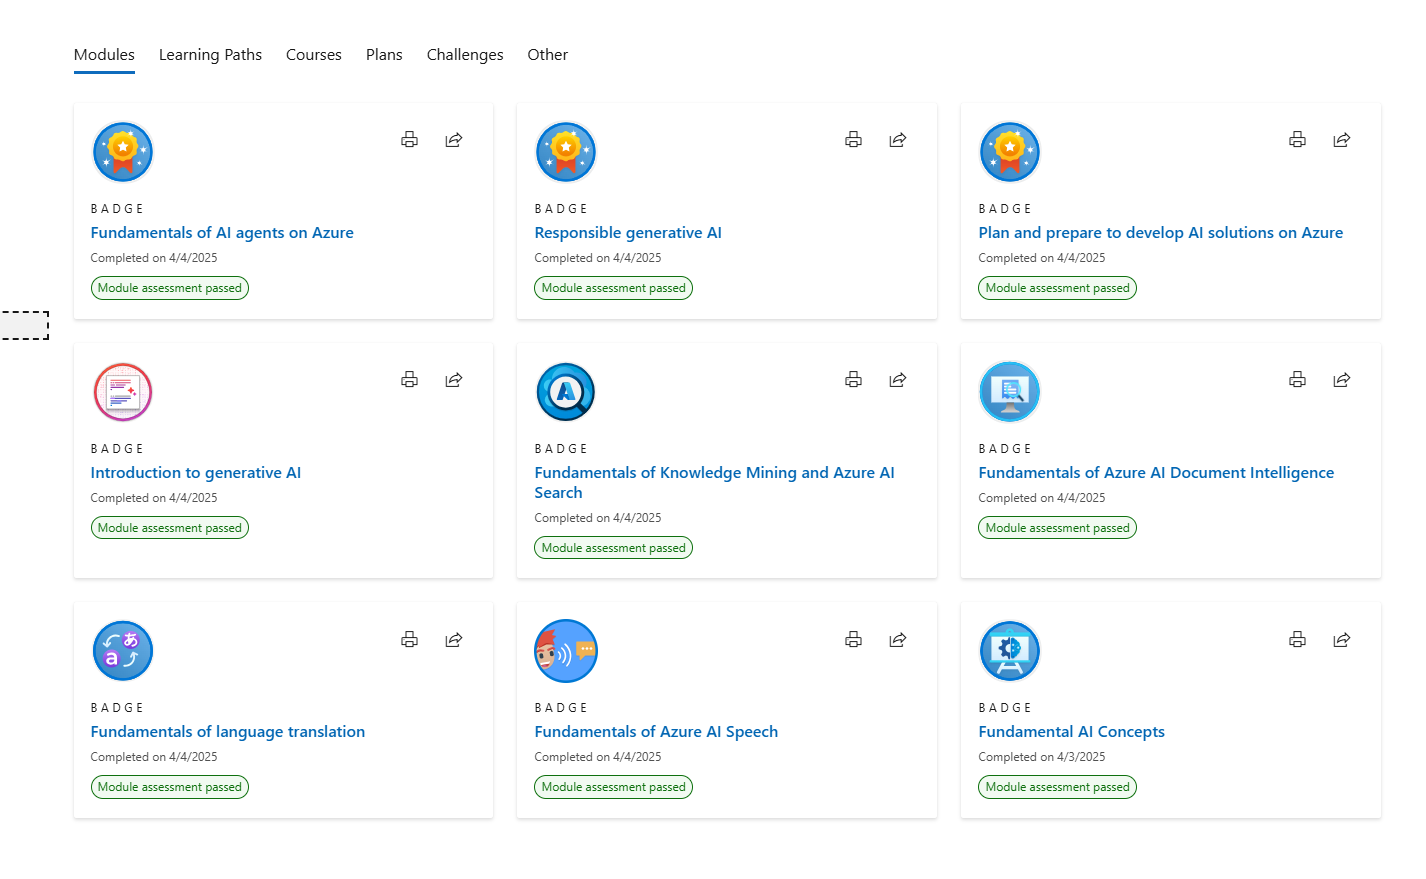Click 'Completed on 4/3/2025' text

tap(1042, 757)
